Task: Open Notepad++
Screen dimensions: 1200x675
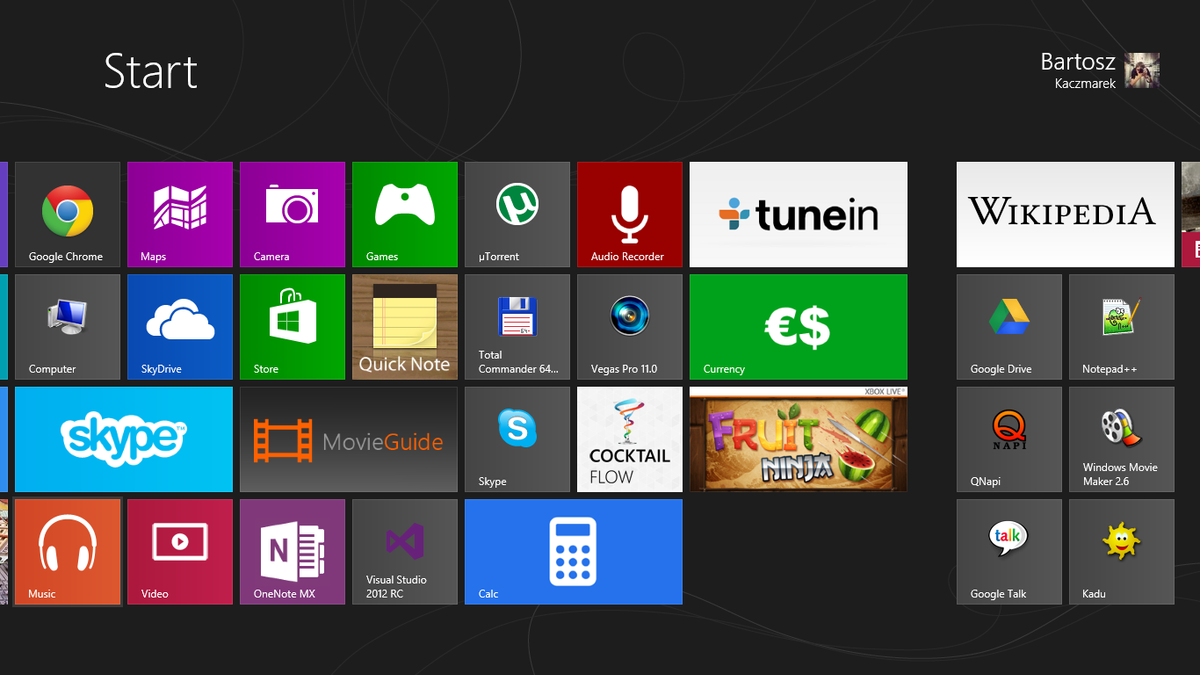Action: click(1121, 327)
